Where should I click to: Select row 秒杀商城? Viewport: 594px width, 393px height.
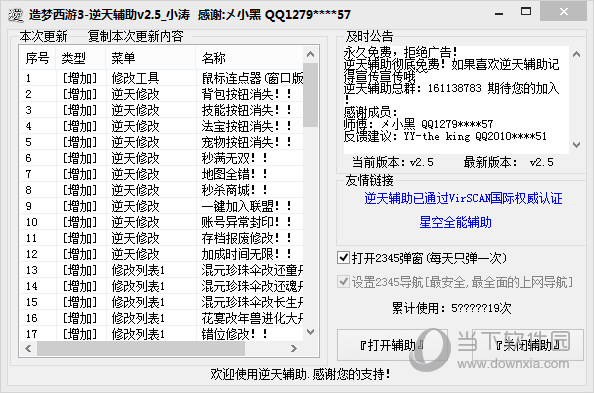click(x=161, y=190)
